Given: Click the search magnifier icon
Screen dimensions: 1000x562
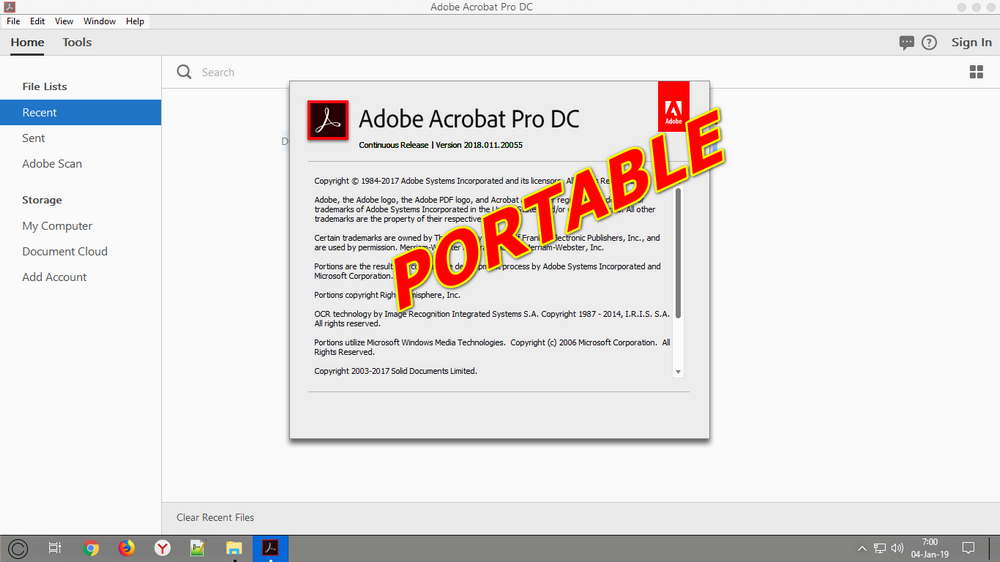Looking at the screenshot, I should click(184, 72).
